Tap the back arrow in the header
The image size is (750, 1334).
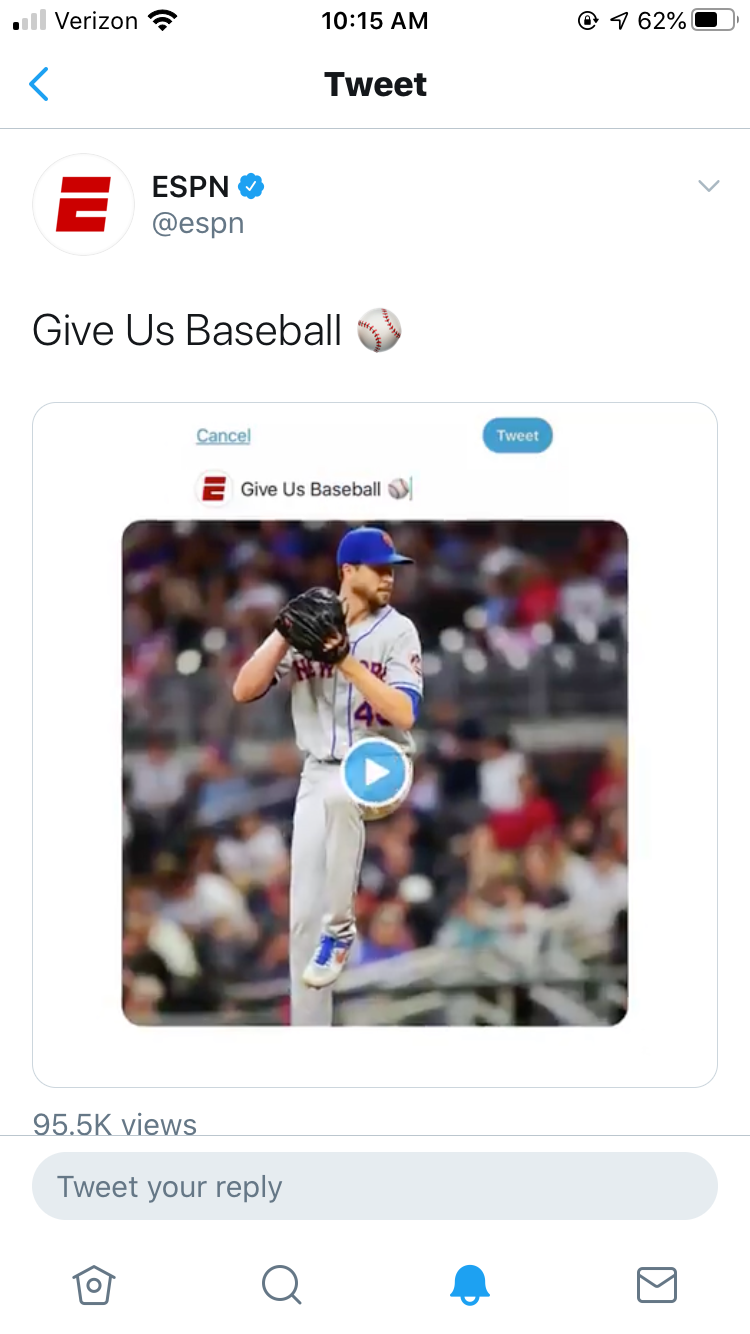[x=39, y=85]
